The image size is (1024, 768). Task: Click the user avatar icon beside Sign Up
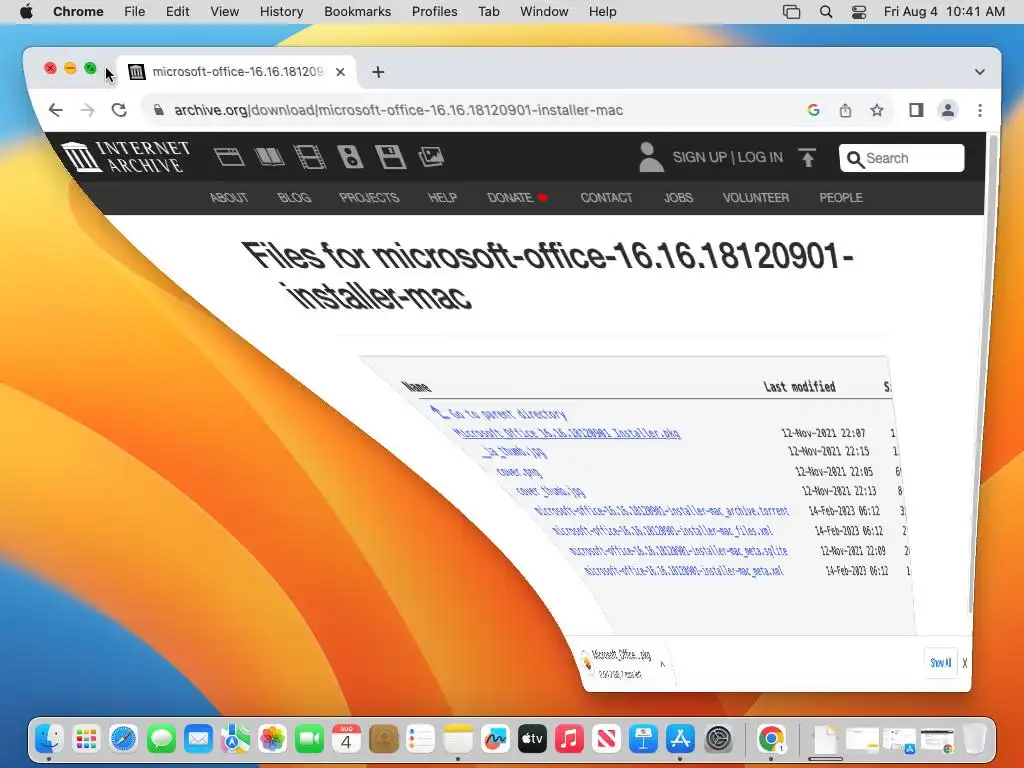tap(650, 157)
